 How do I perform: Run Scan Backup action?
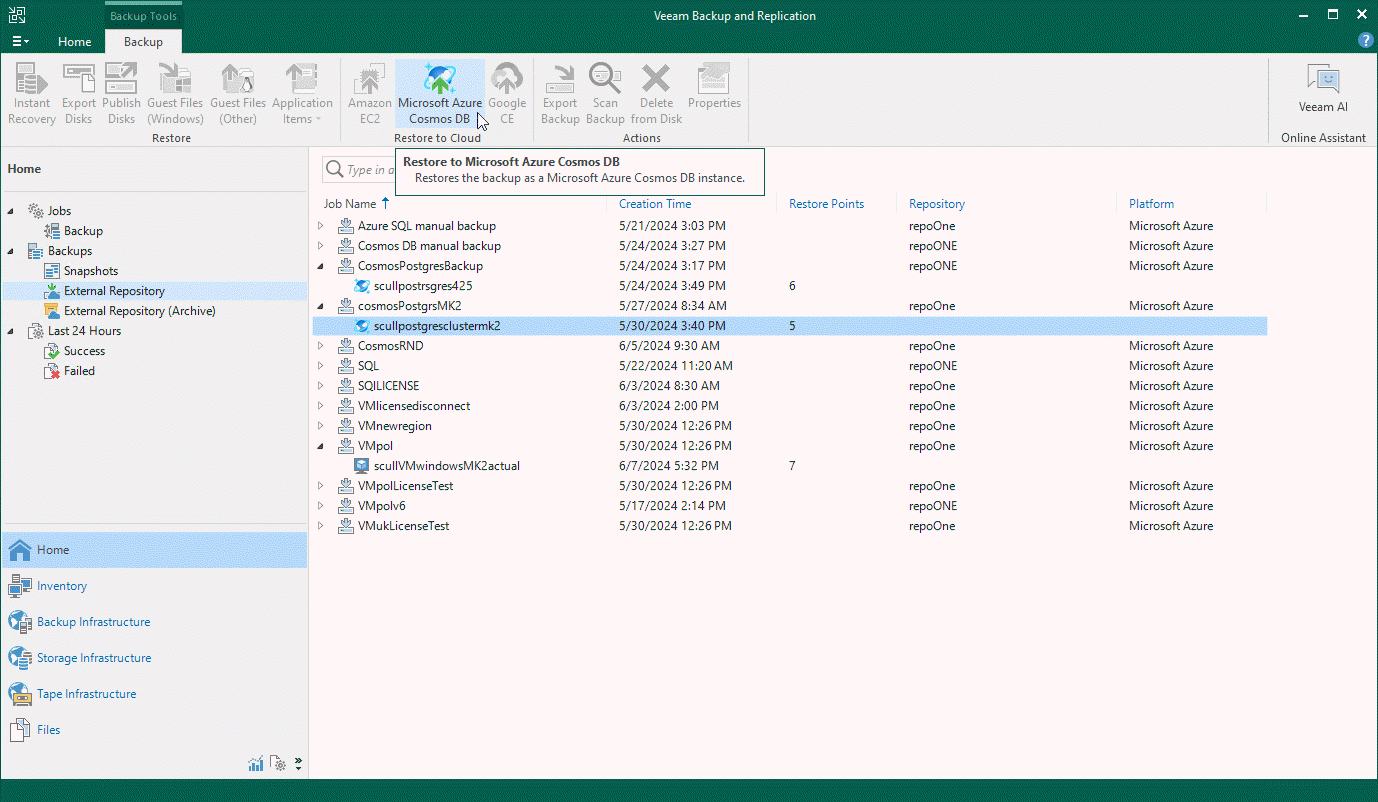(605, 93)
